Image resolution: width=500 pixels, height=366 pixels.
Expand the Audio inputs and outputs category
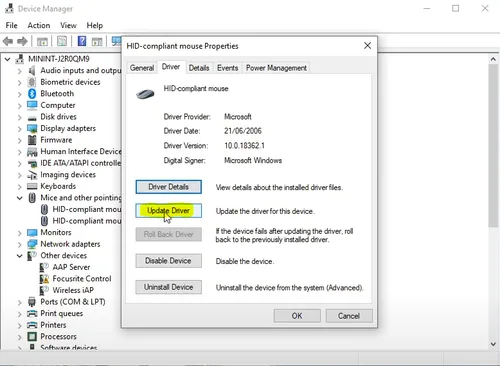19,71
